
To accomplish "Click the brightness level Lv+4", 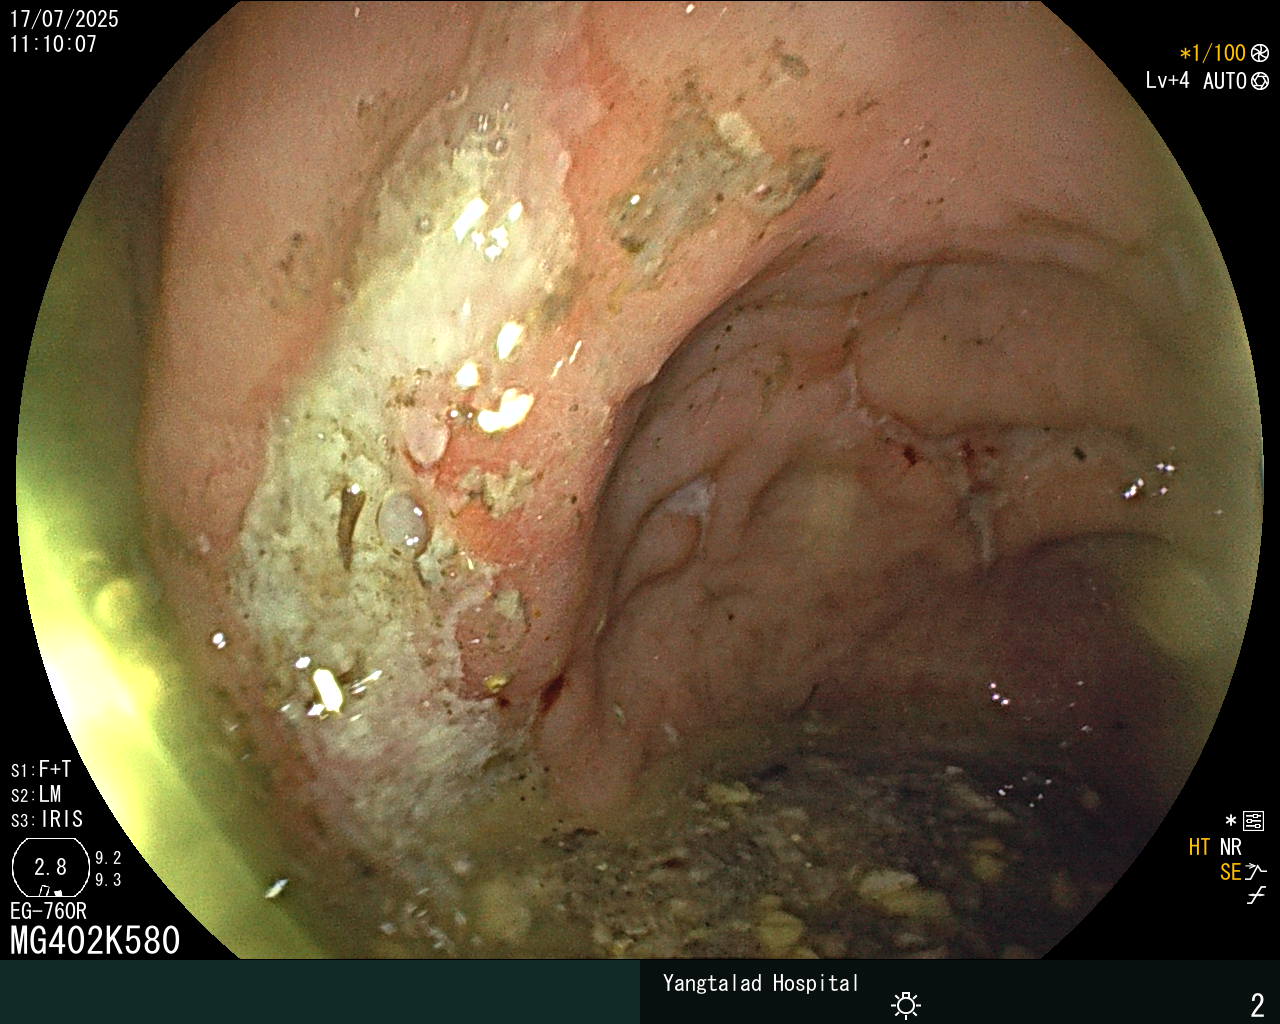I will click(x=1168, y=81).
